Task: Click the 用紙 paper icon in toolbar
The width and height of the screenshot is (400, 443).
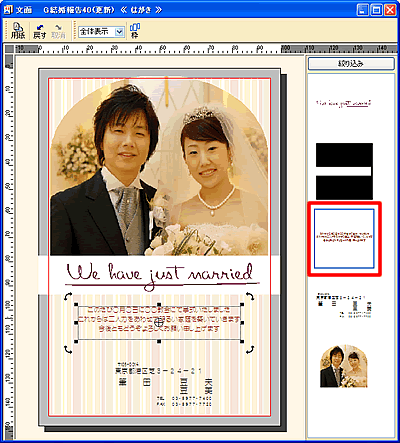Action: [18, 30]
